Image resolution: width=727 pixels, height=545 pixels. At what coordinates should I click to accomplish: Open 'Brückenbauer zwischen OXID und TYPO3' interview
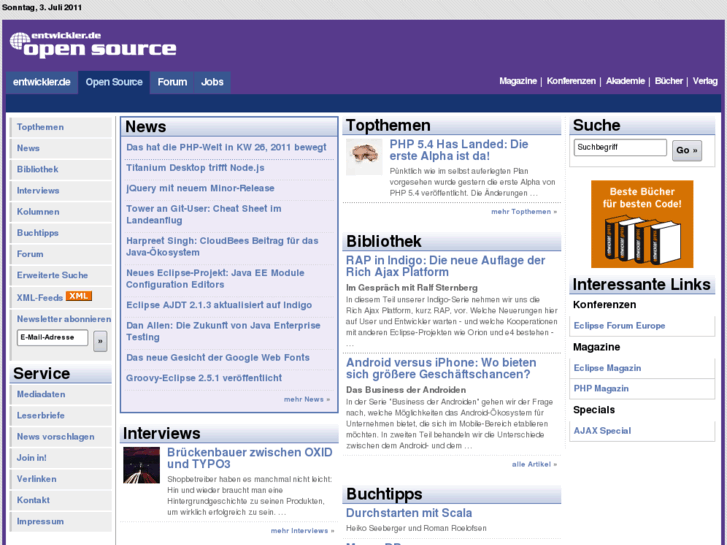pyautogui.click(x=250, y=458)
